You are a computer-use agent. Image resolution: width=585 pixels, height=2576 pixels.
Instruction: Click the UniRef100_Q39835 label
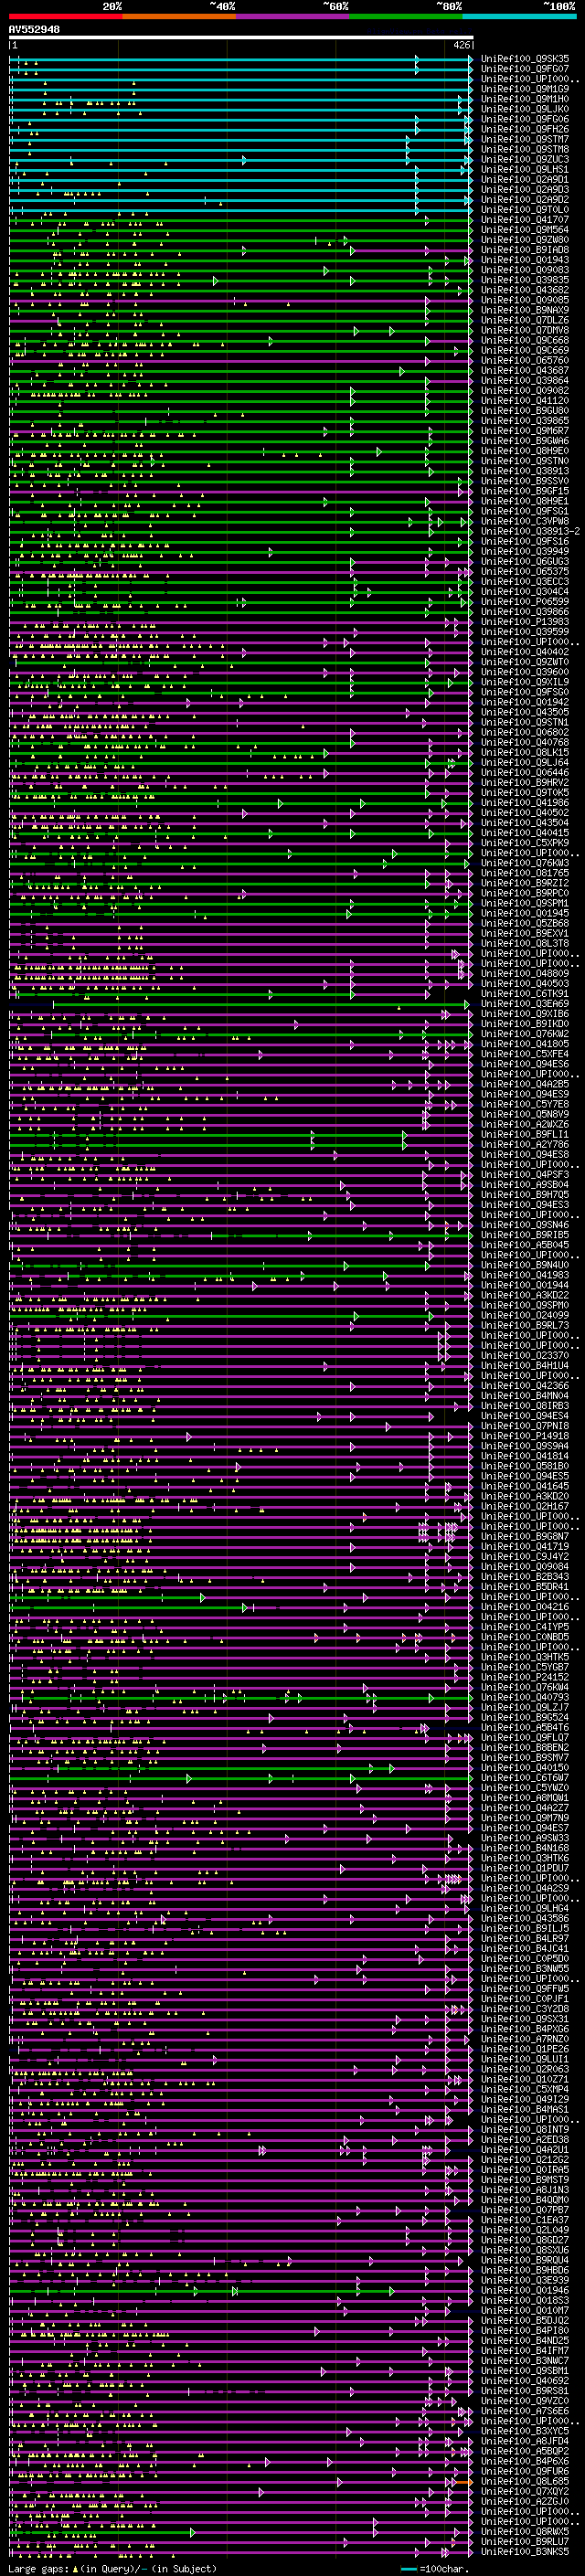click(x=525, y=280)
